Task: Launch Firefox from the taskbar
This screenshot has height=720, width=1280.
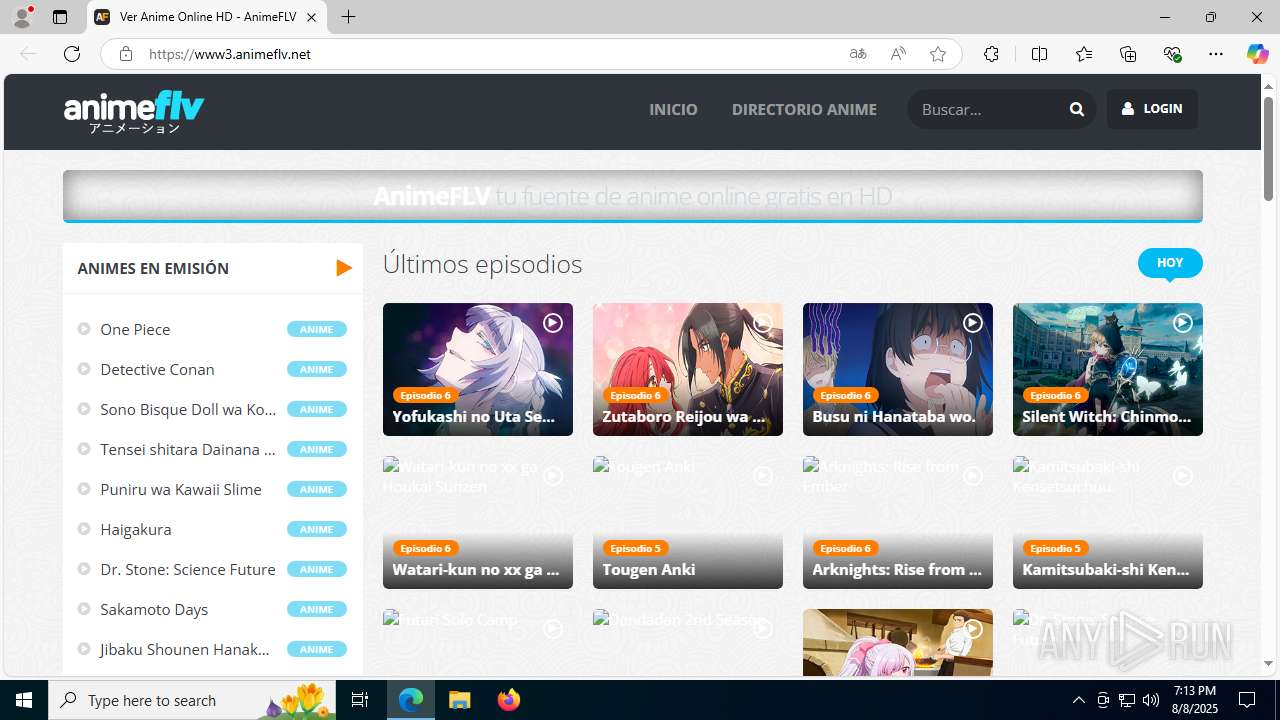Action: click(508, 700)
